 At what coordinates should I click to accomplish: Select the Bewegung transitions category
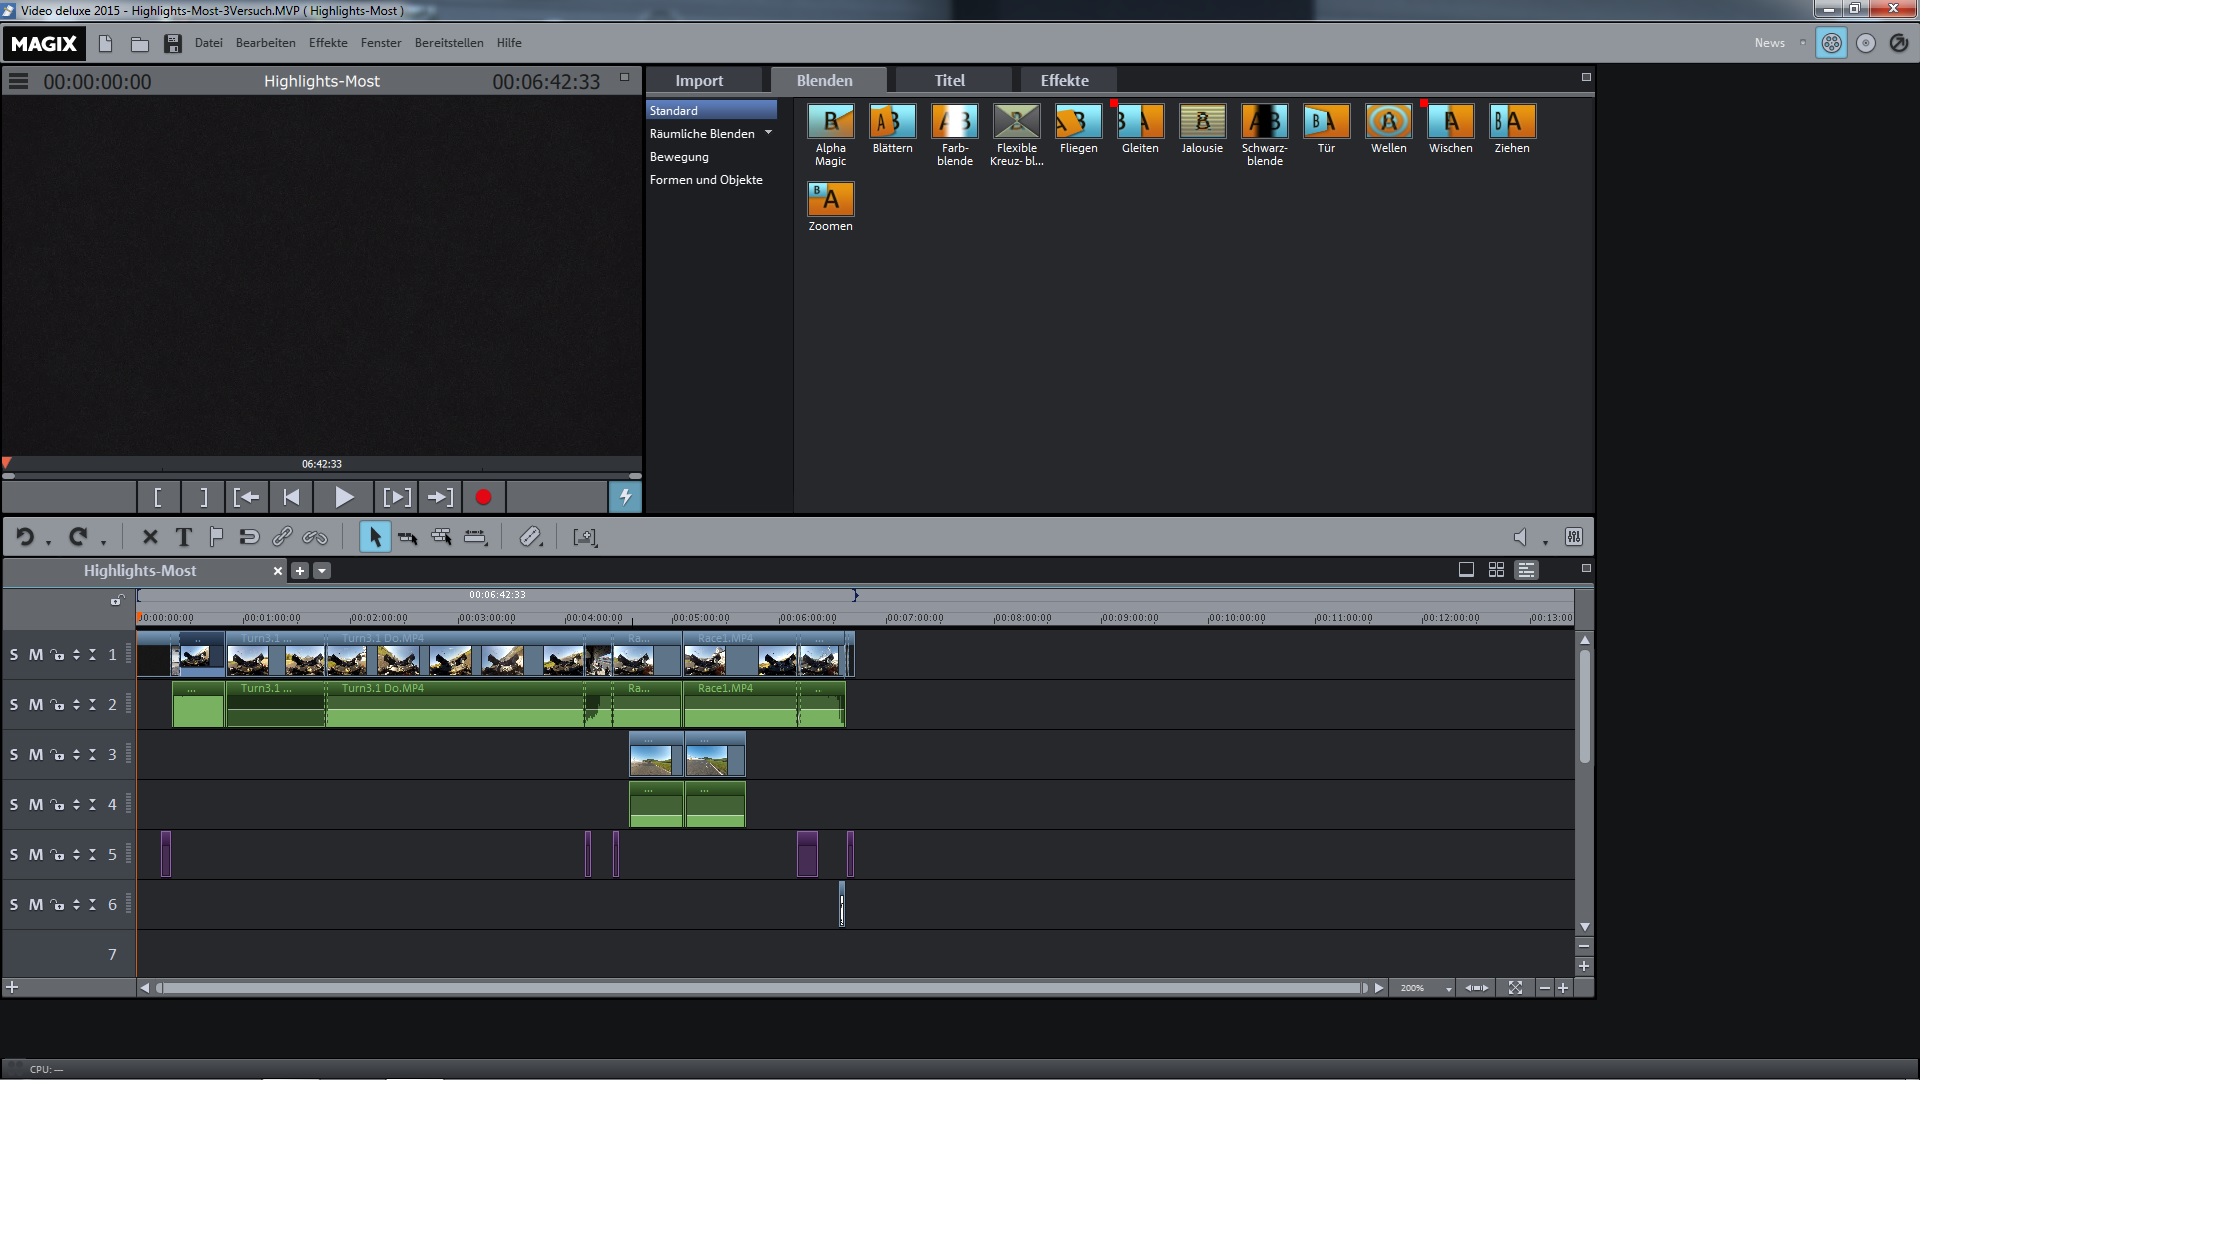pyautogui.click(x=679, y=157)
